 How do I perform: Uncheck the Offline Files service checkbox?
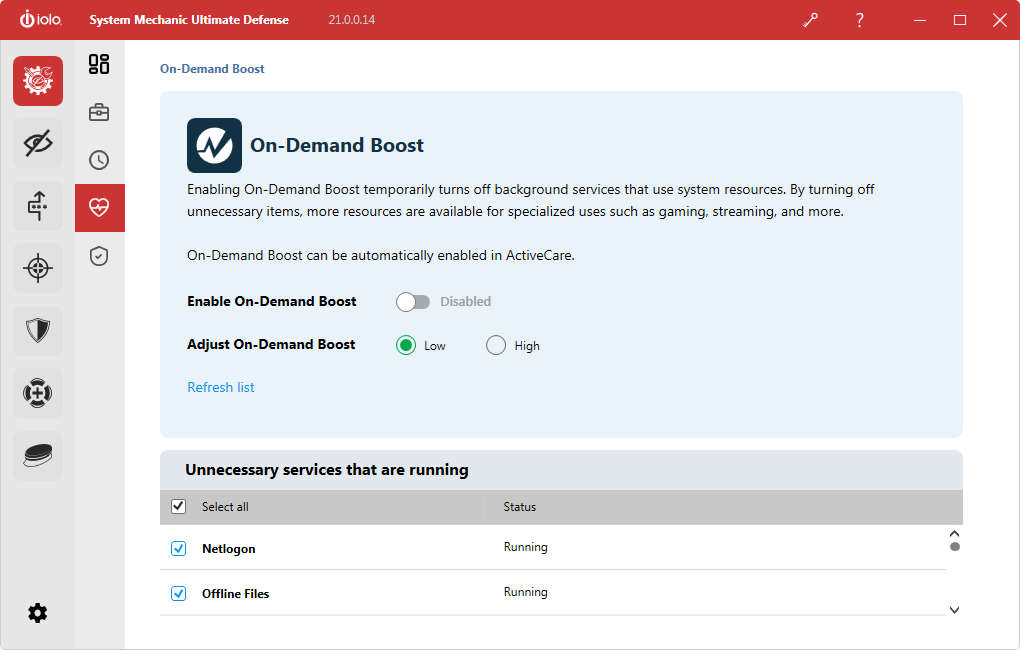pos(178,593)
